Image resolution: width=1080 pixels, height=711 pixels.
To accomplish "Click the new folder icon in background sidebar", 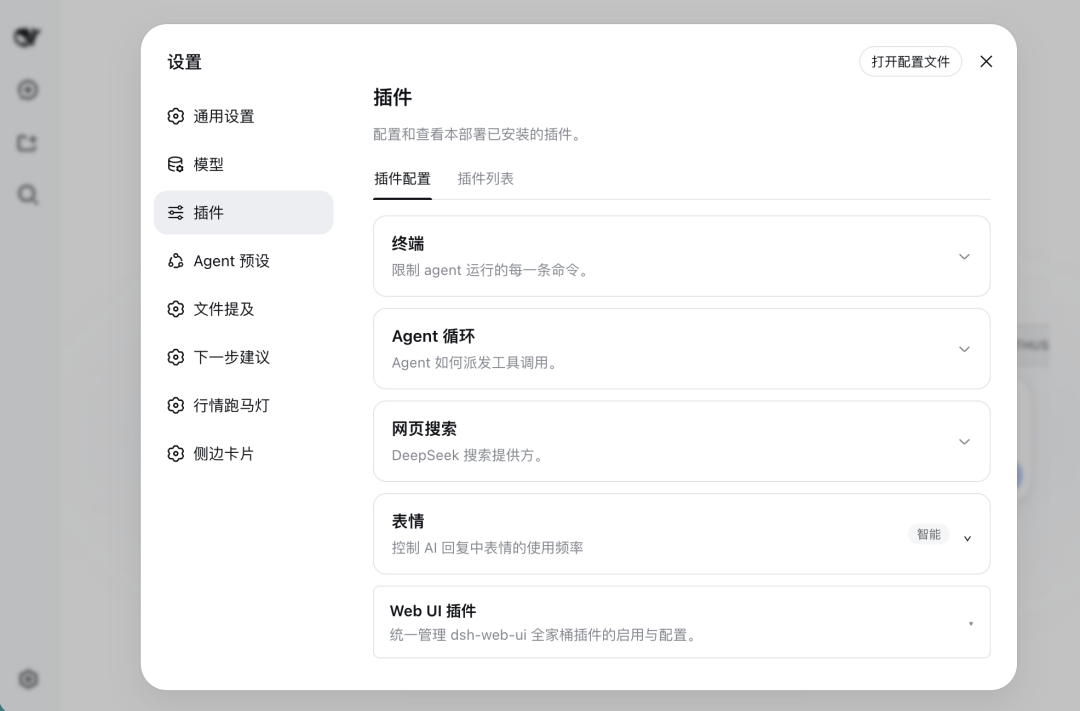I will [x=27, y=143].
